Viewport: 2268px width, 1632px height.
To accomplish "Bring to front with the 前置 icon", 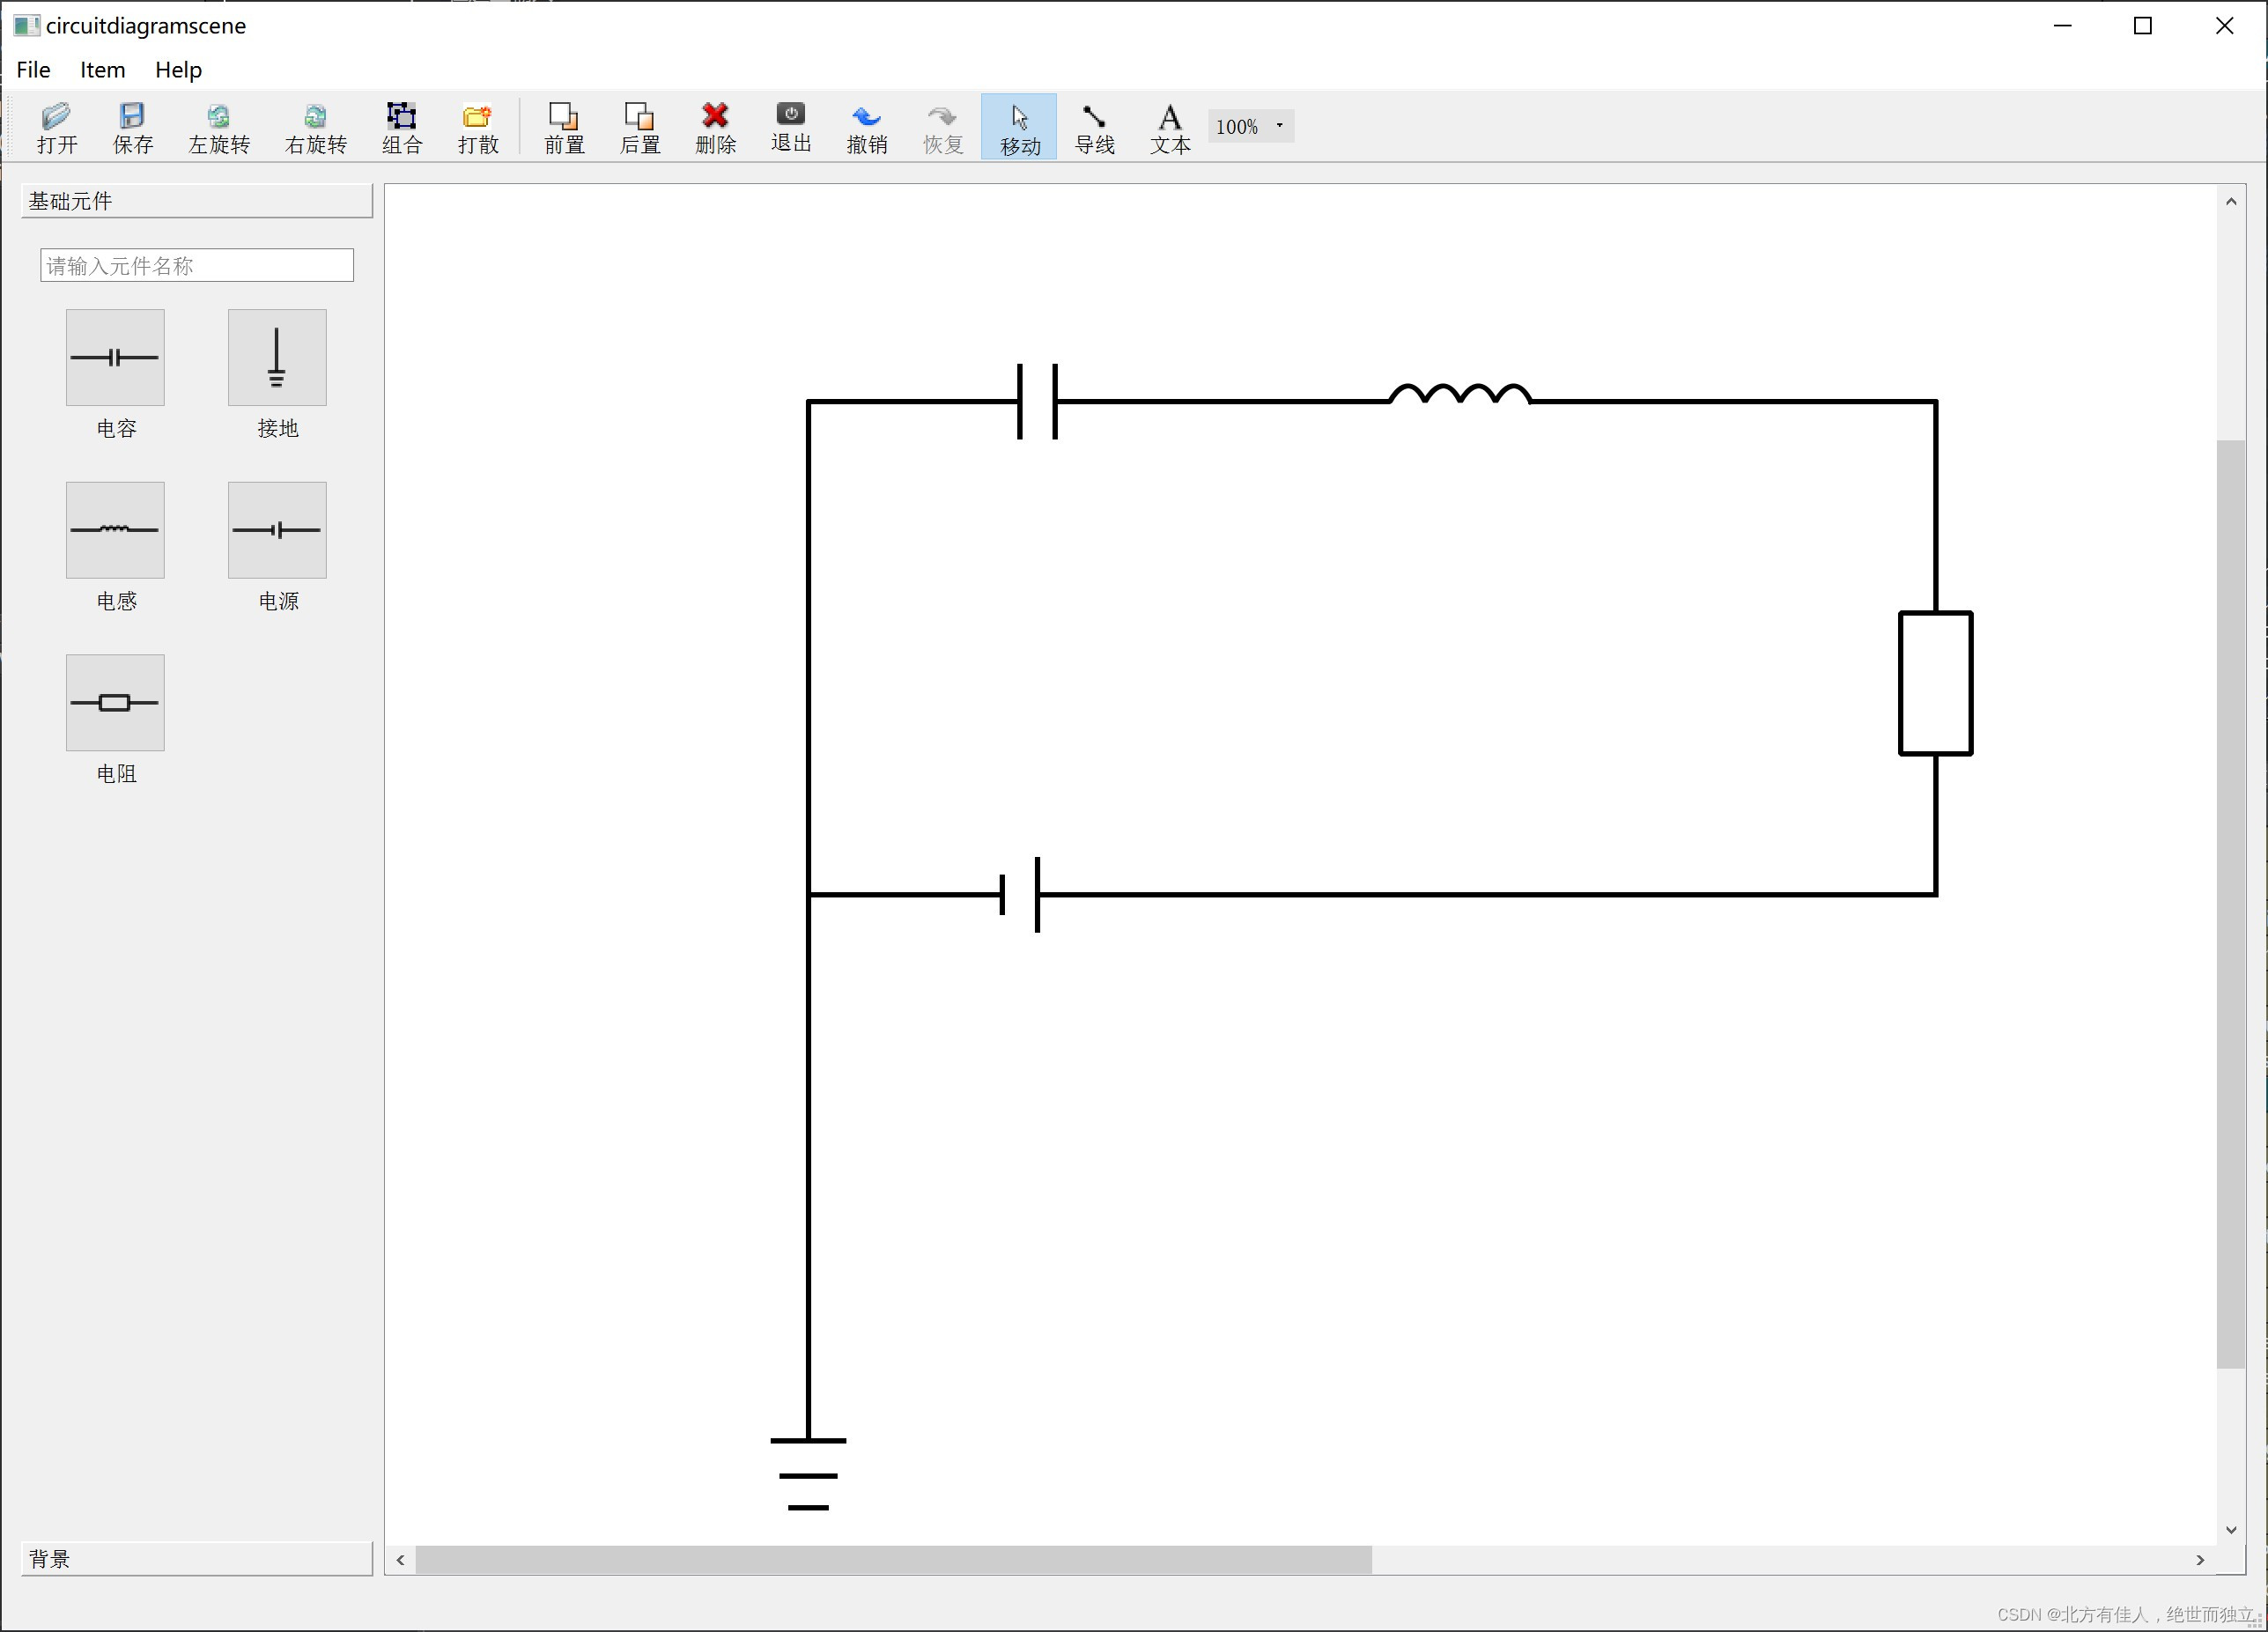I will [x=564, y=127].
